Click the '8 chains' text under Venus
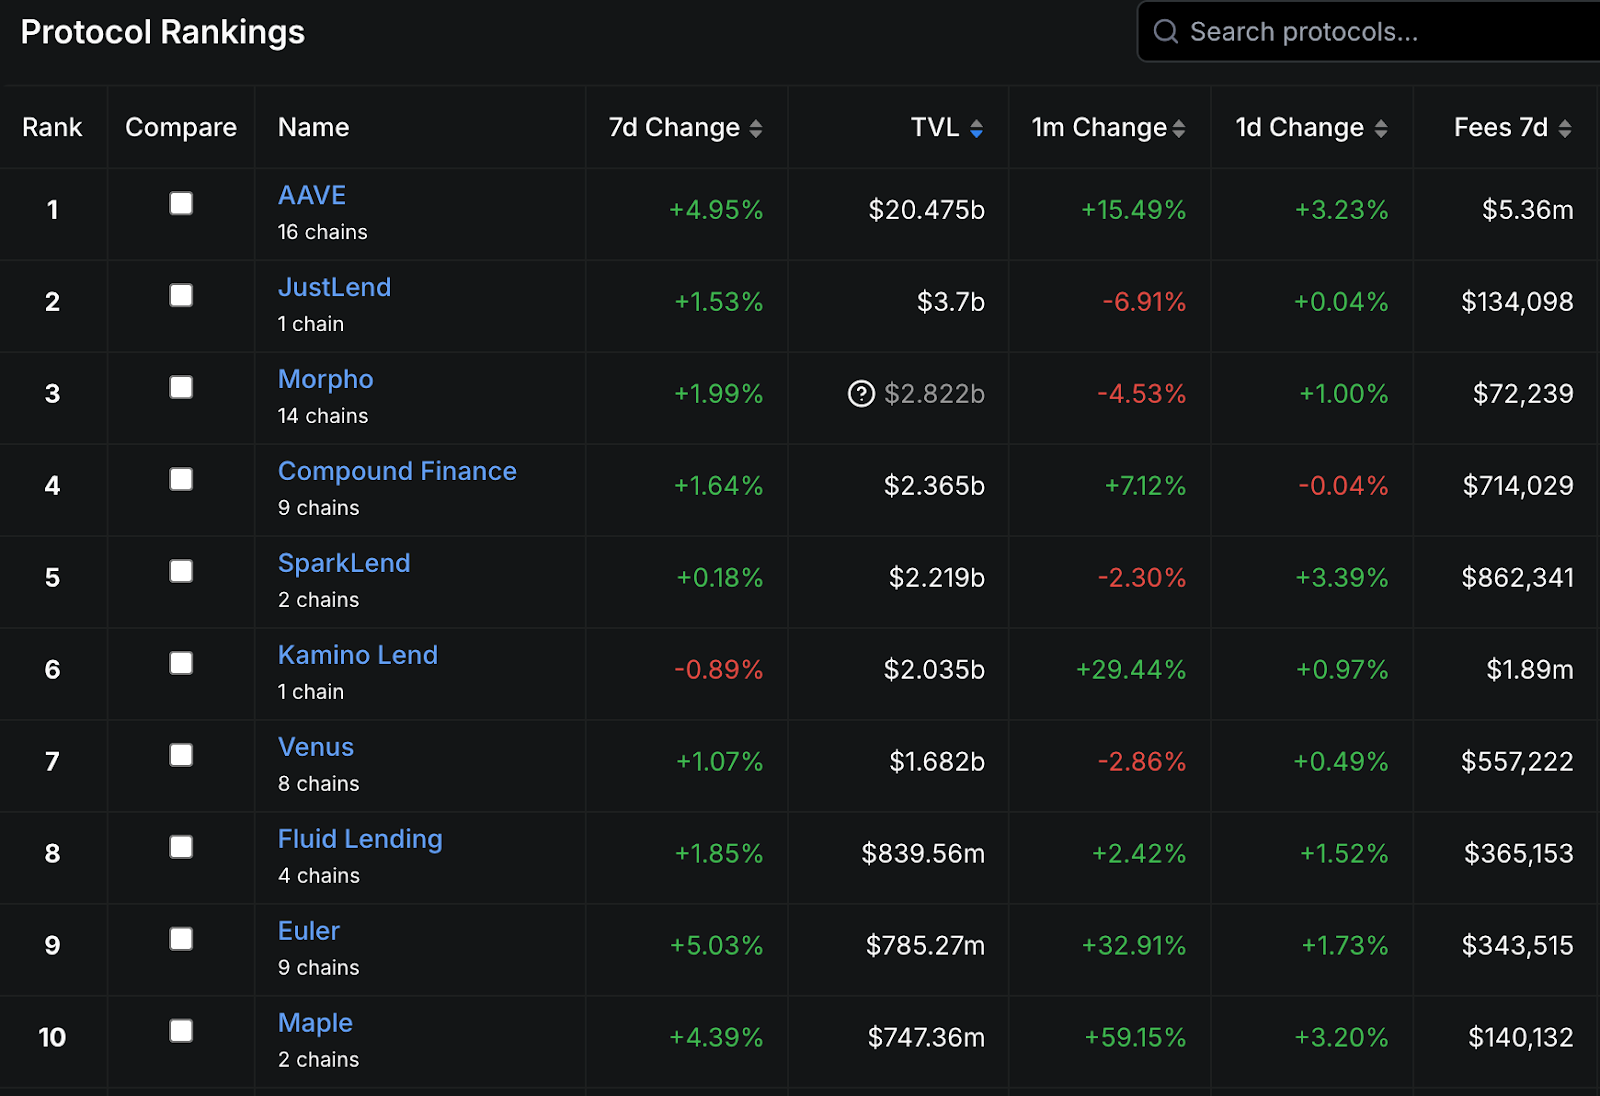1600x1096 pixels. pos(319,784)
